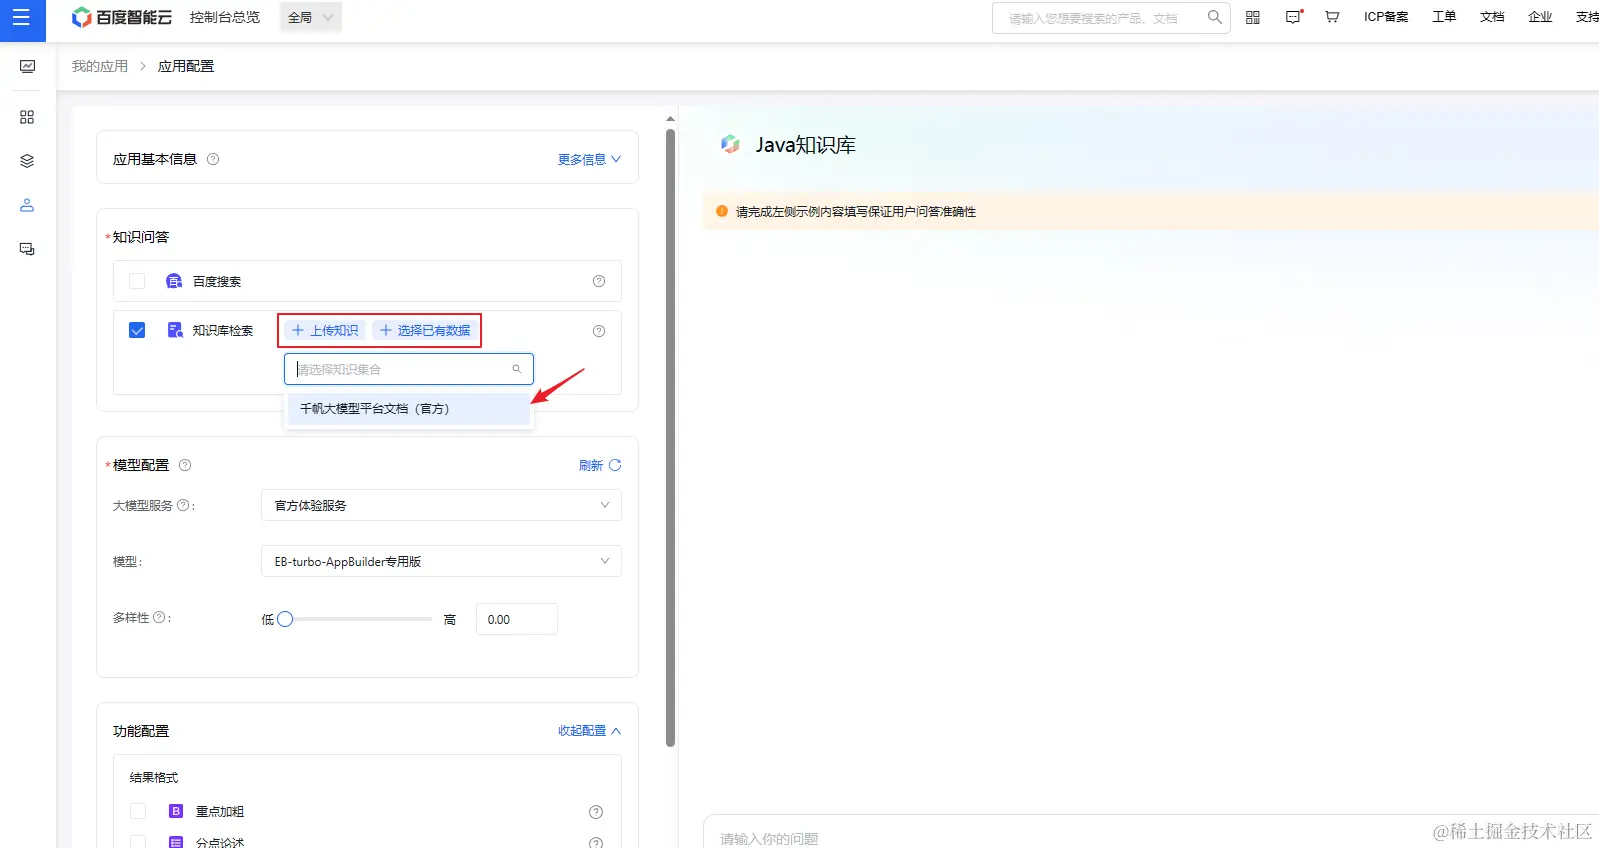The height and width of the screenshot is (848, 1599).
Task: Open the message notification icon
Action: pos(1293,17)
